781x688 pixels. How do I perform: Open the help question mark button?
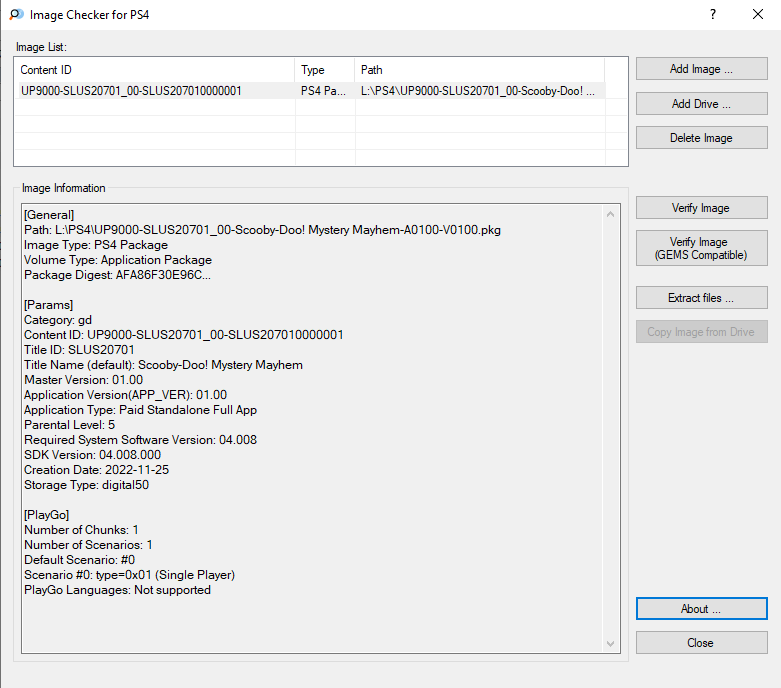pyautogui.click(x=713, y=14)
